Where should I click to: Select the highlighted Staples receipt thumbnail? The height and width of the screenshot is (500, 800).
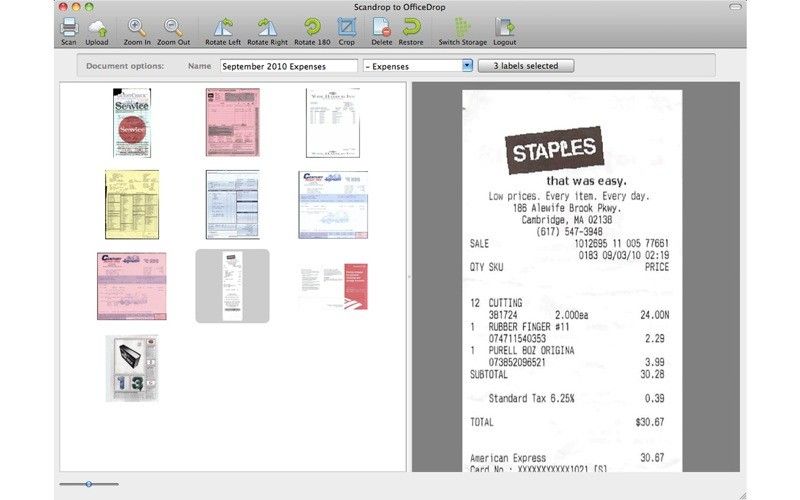pyautogui.click(x=233, y=286)
